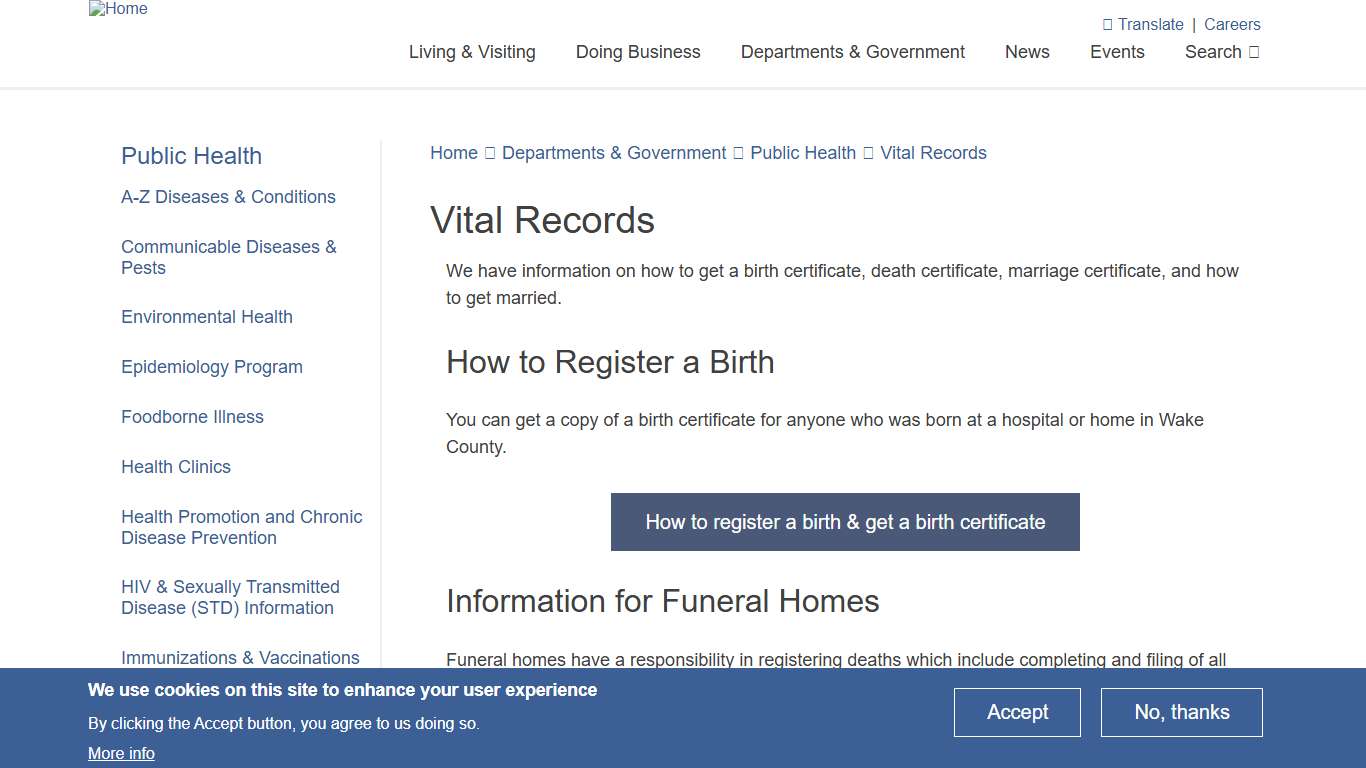The height and width of the screenshot is (768, 1366).
Task: Select Doing Business in the navigation
Action: 637,52
